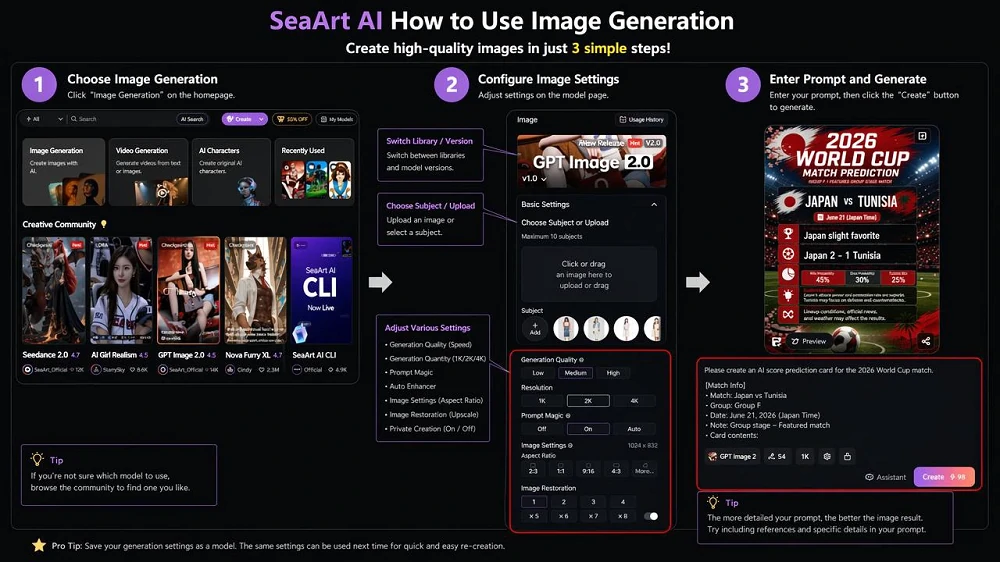Choose 4K resolution
This screenshot has height=562, width=1000.
(x=634, y=401)
